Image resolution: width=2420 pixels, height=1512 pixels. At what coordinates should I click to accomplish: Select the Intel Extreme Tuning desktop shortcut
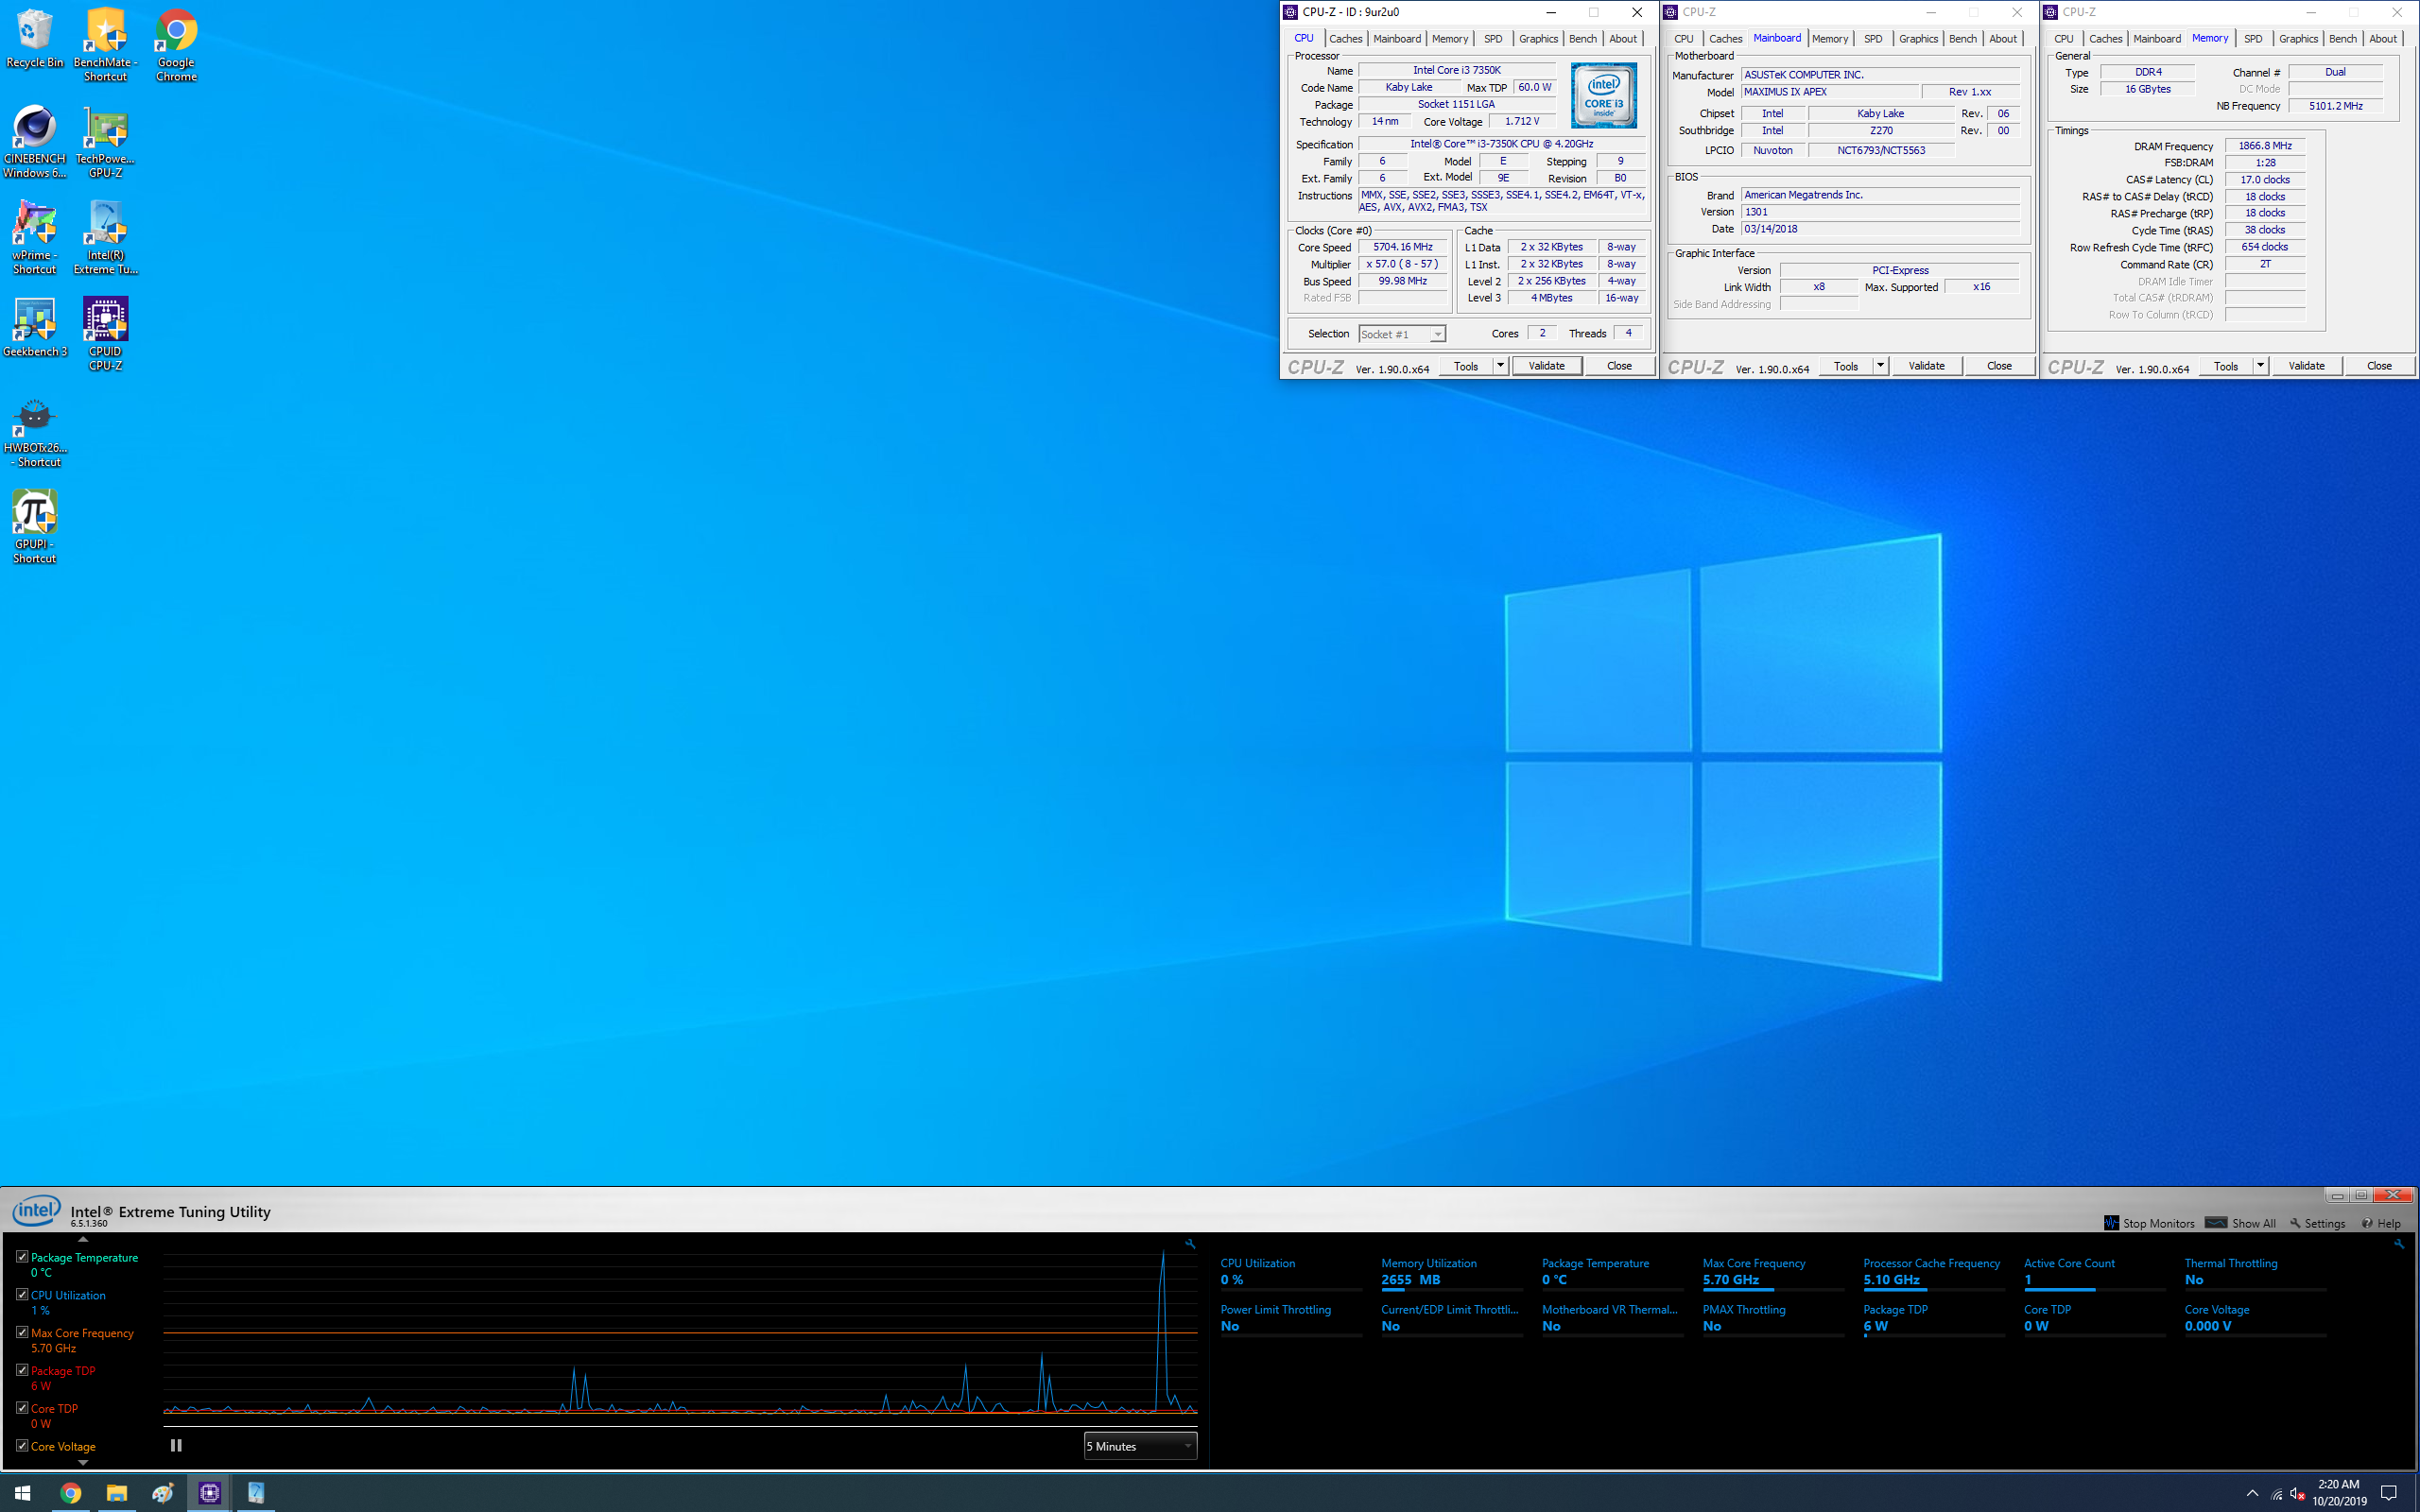pos(105,237)
